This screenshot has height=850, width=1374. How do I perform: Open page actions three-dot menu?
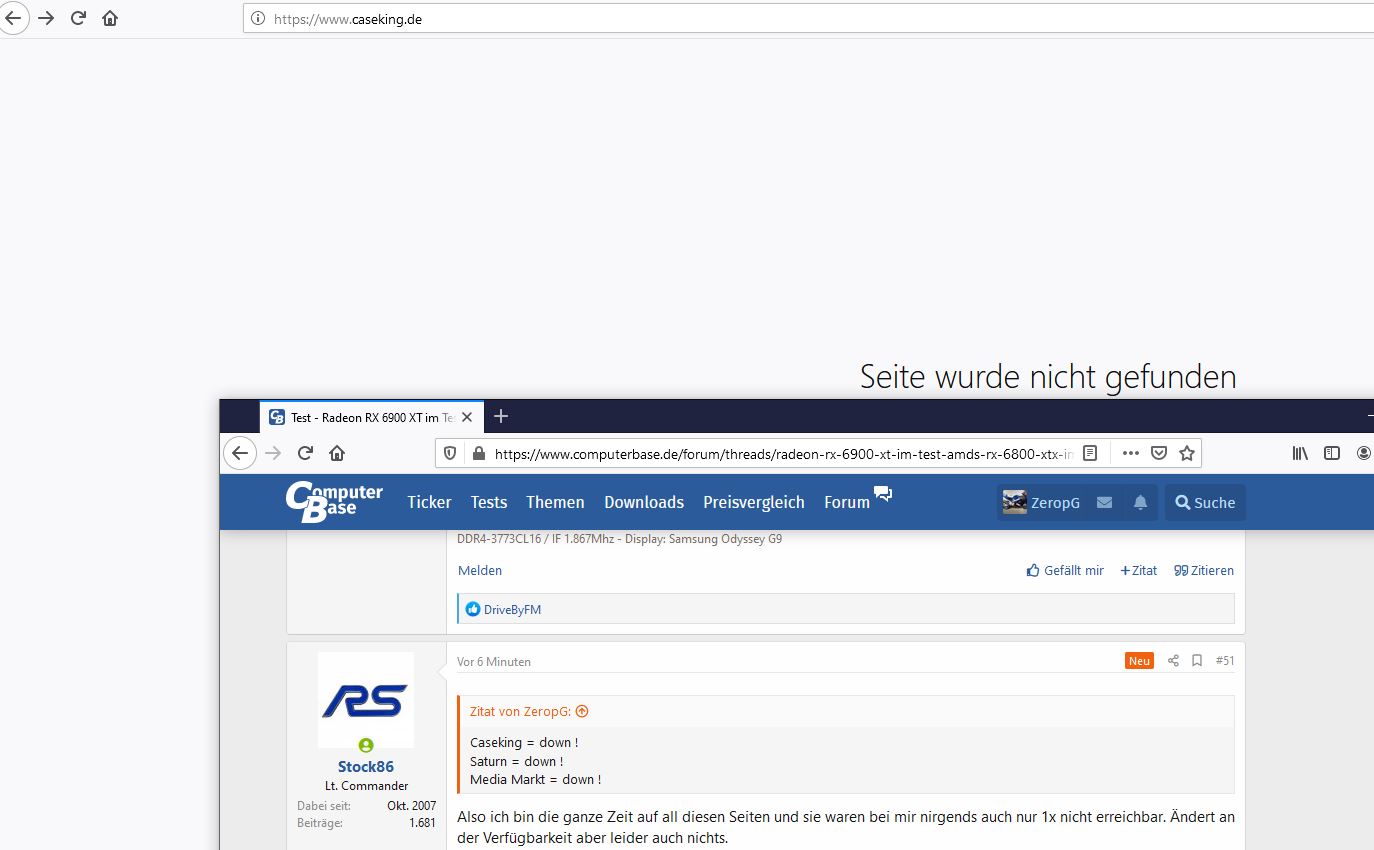tap(1131, 453)
